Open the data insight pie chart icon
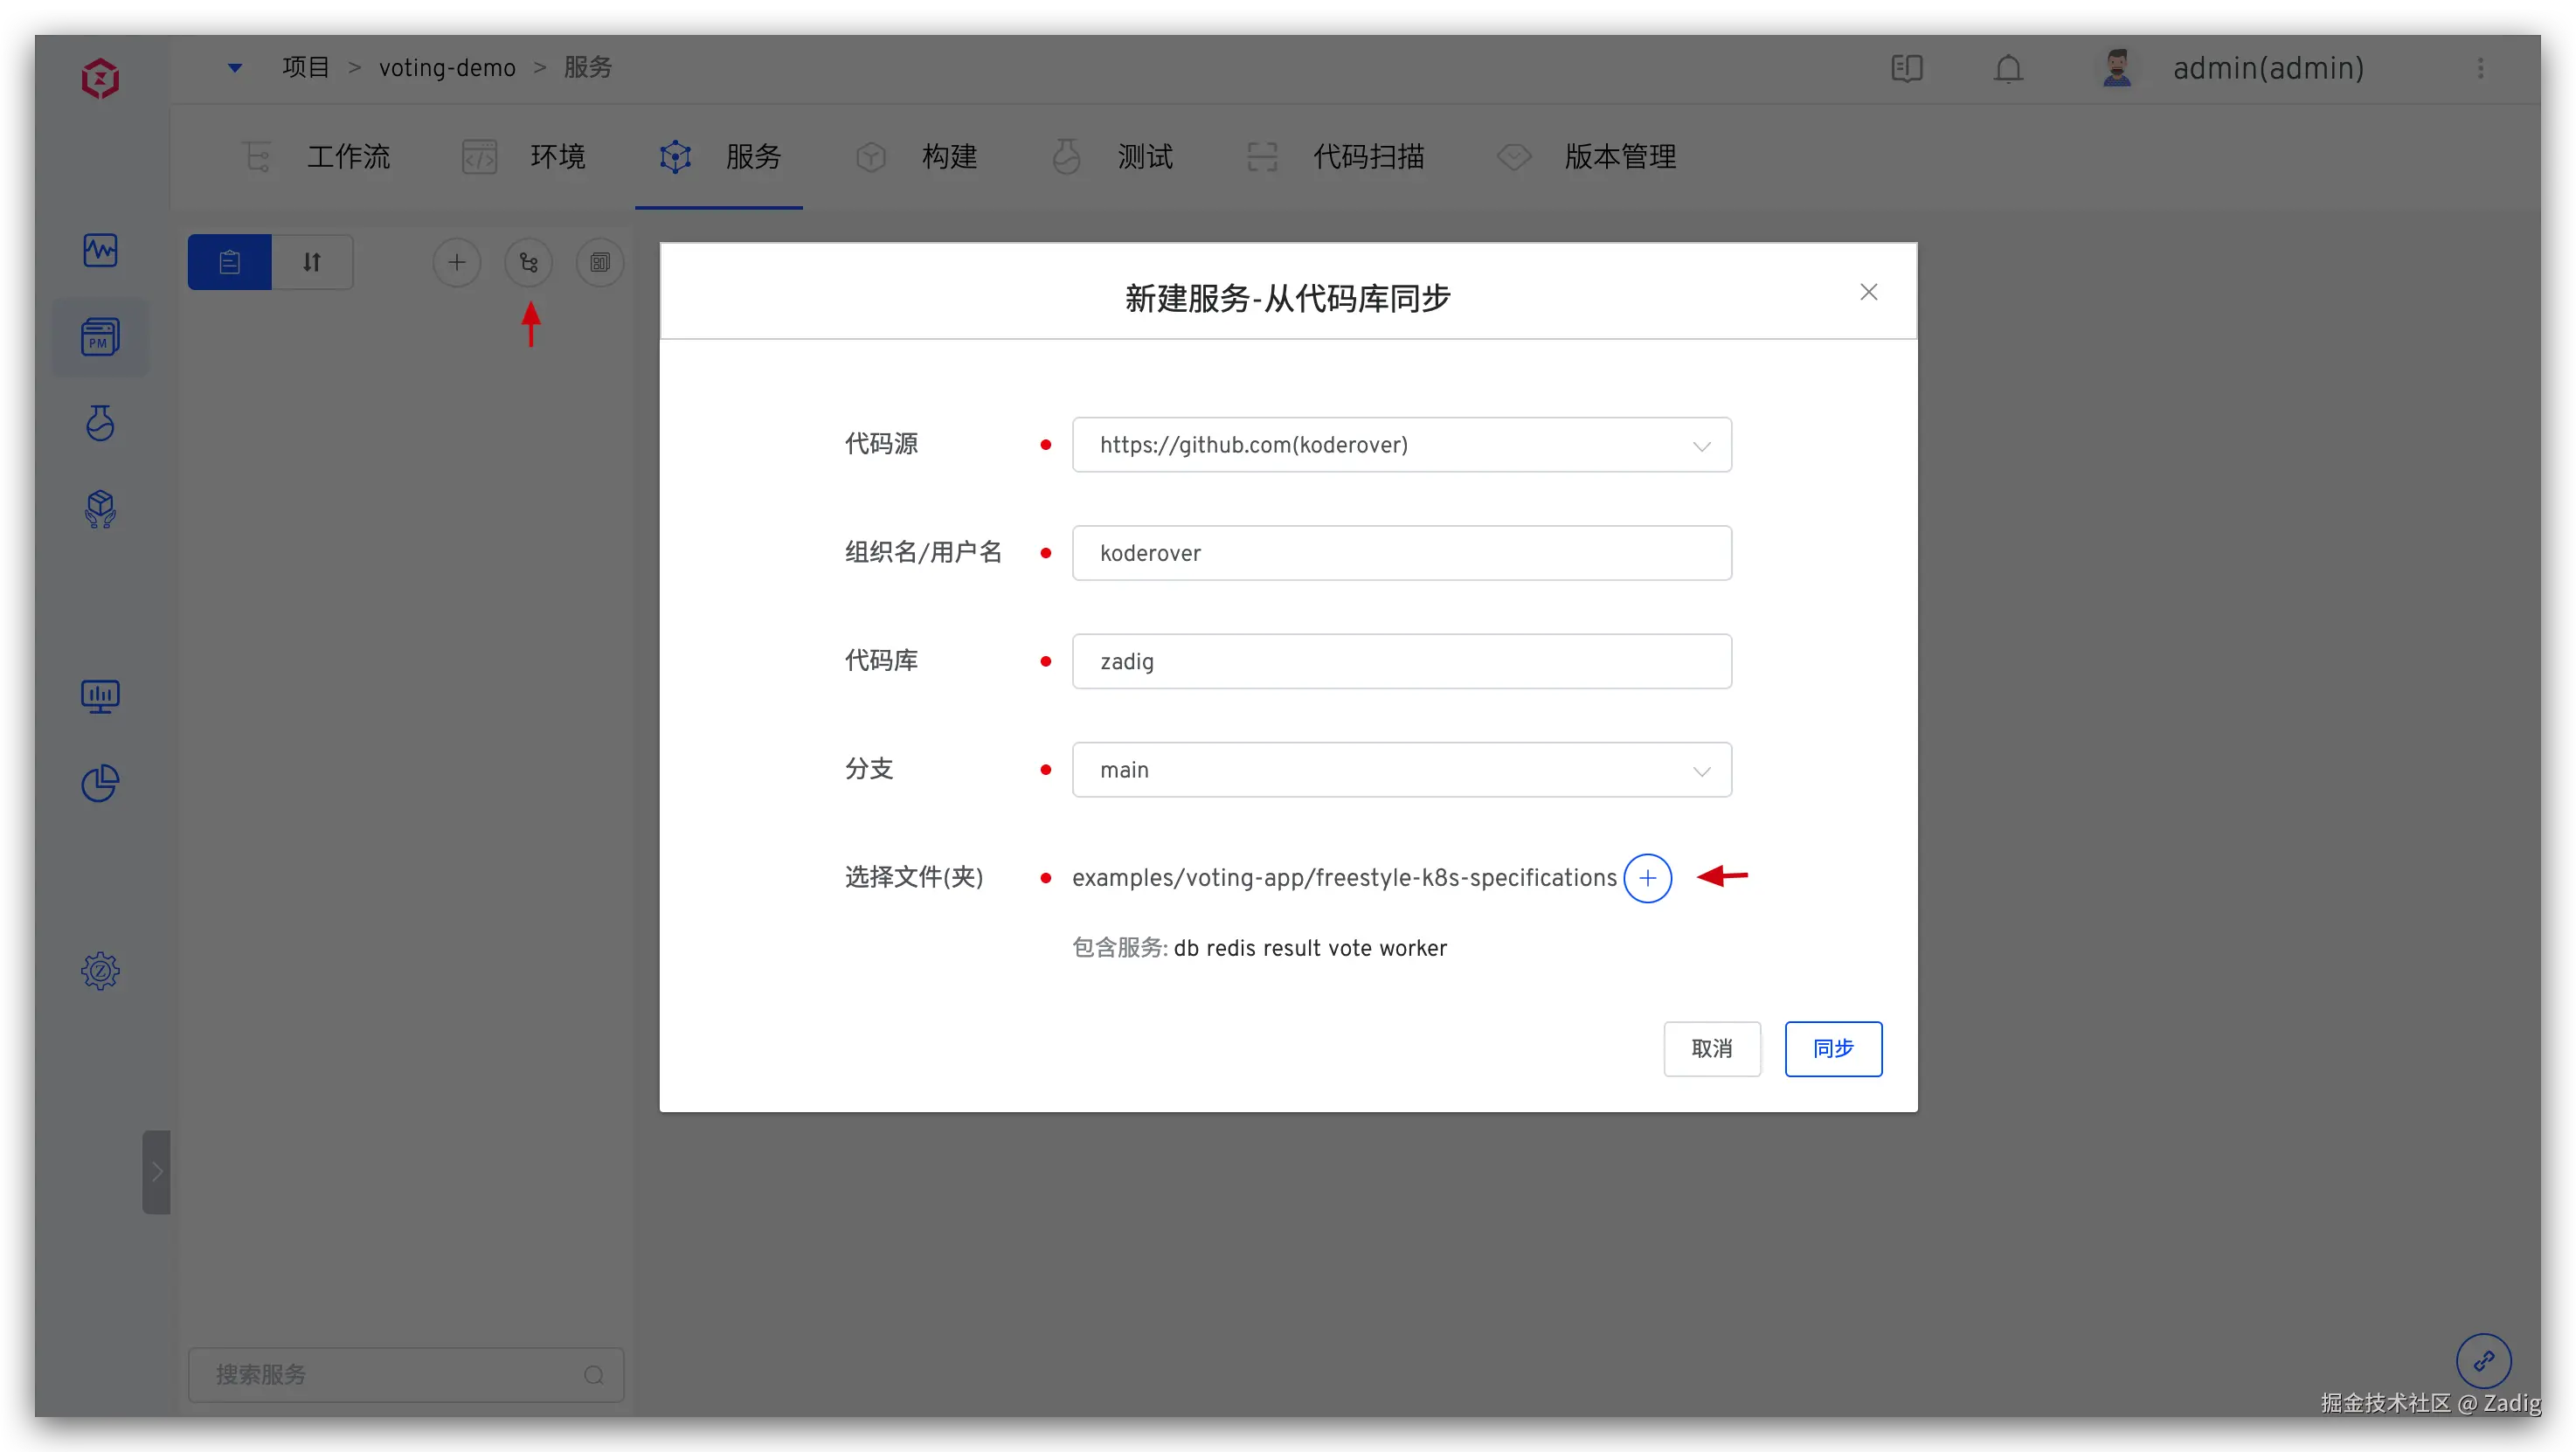The width and height of the screenshot is (2576, 1452). coord(100,783)
